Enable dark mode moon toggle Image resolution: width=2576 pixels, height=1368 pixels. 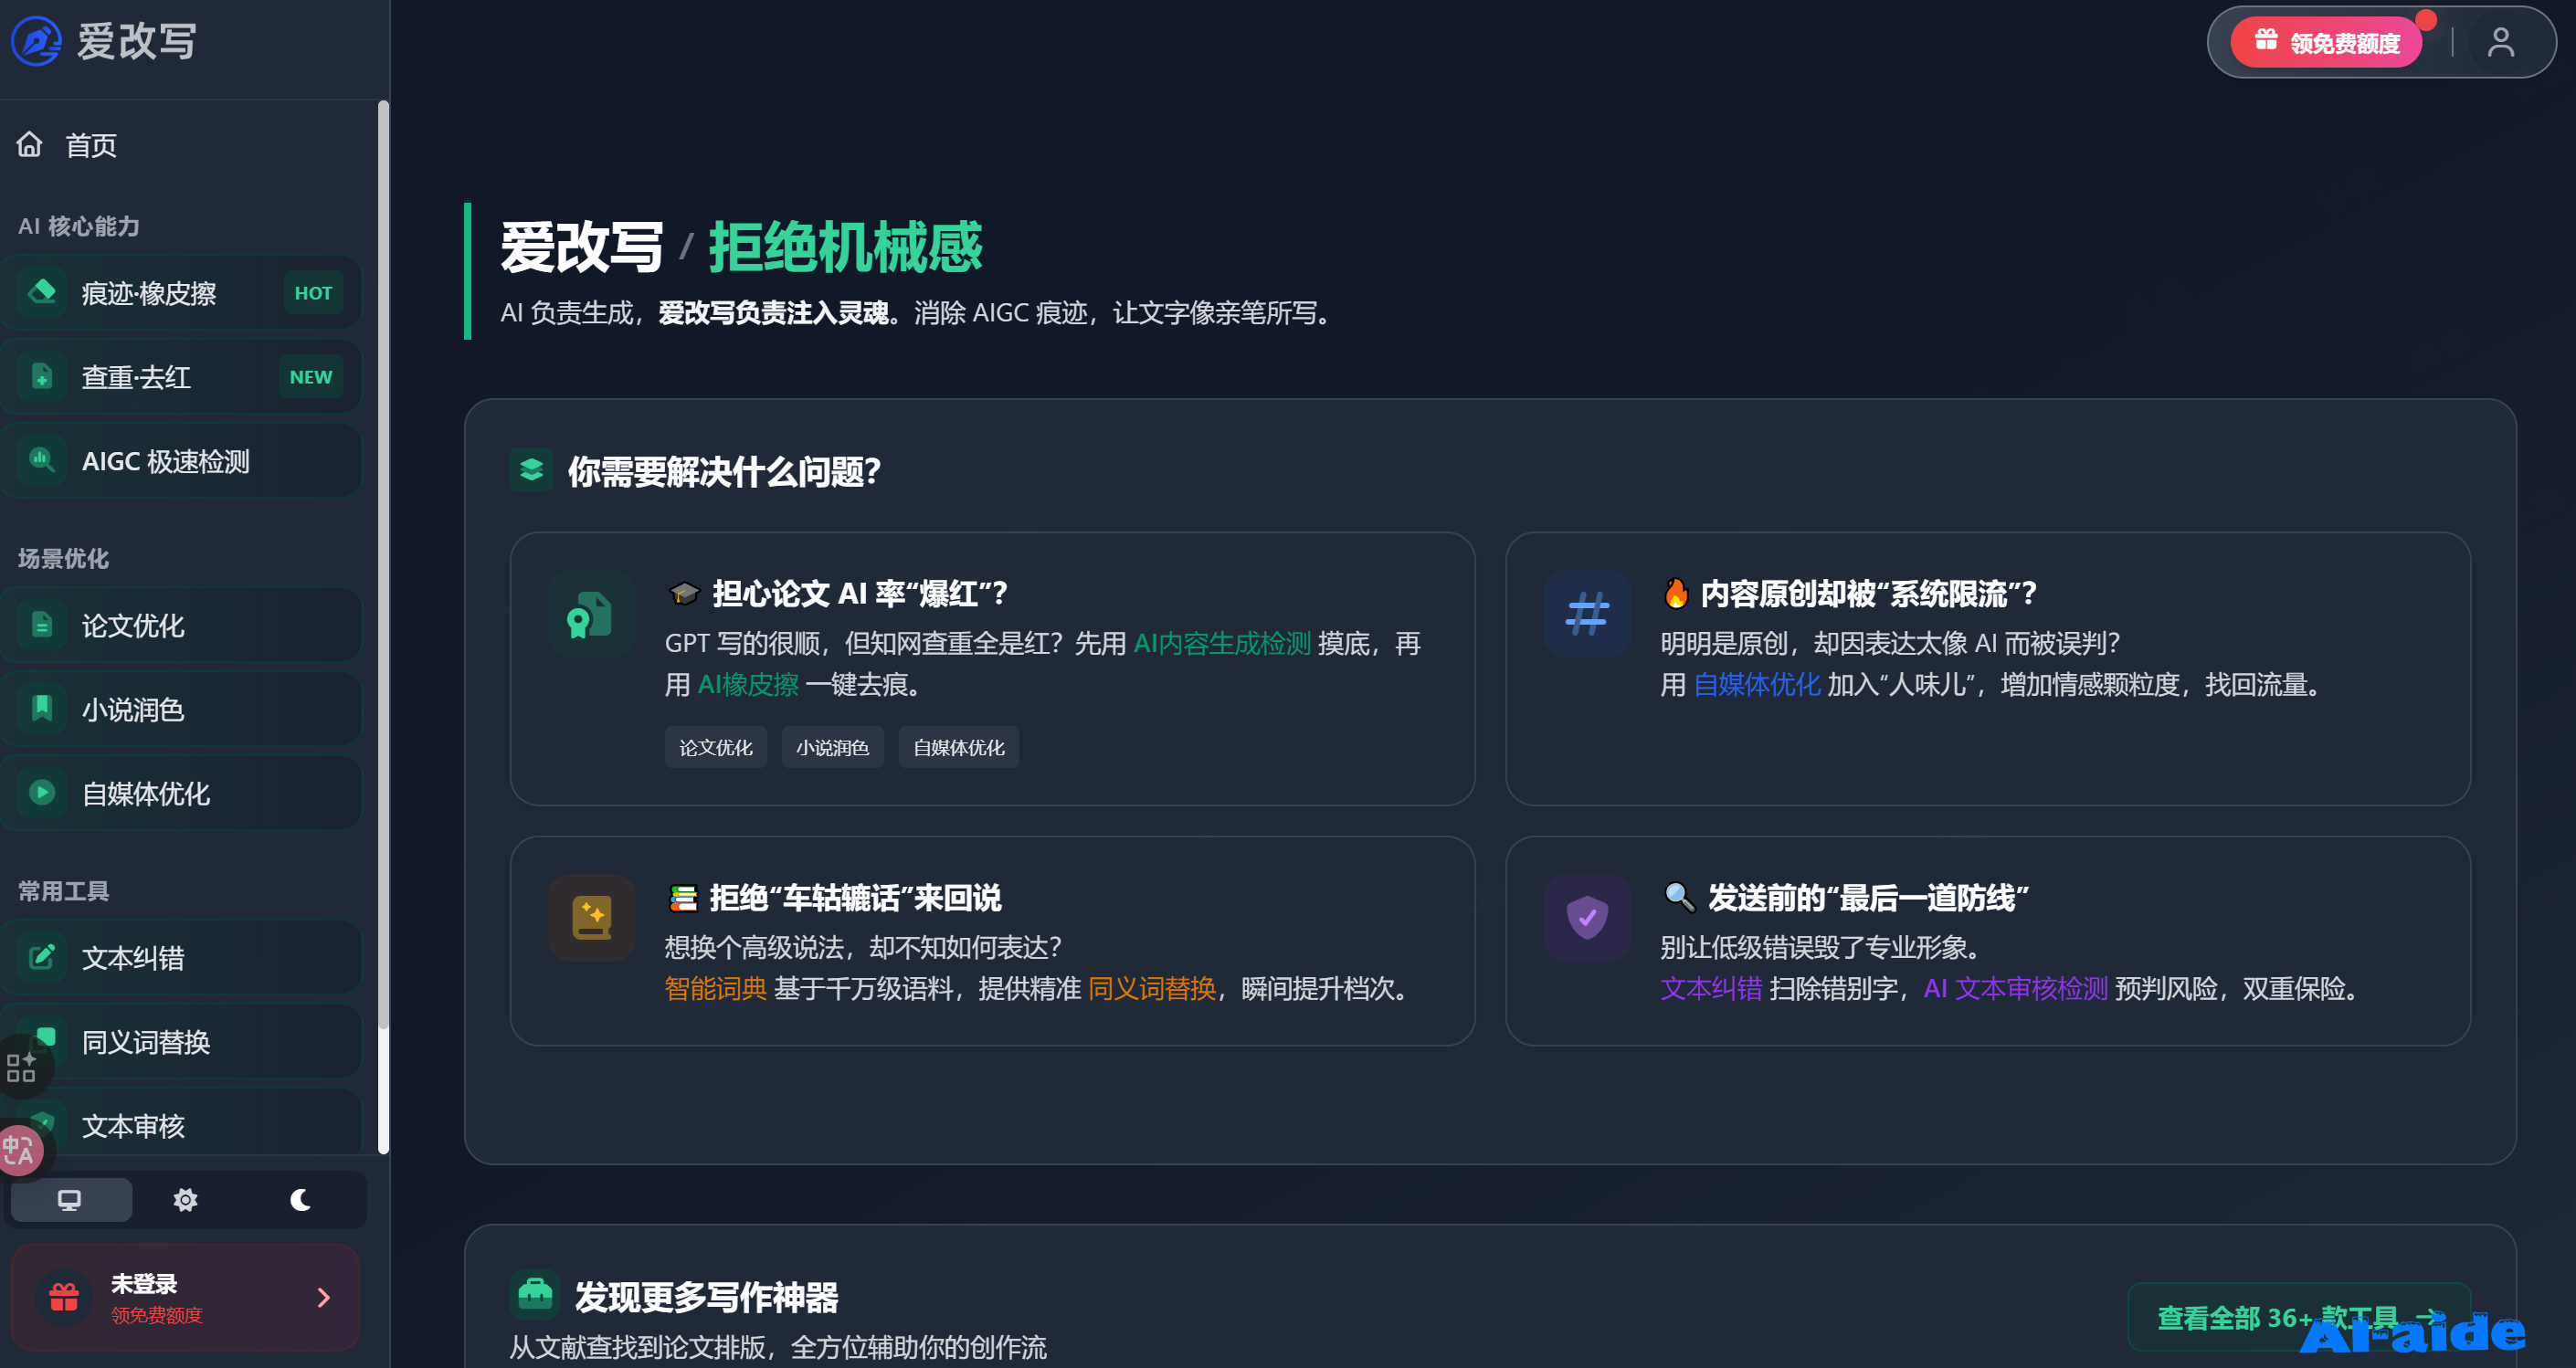(x=300, y=1199)
